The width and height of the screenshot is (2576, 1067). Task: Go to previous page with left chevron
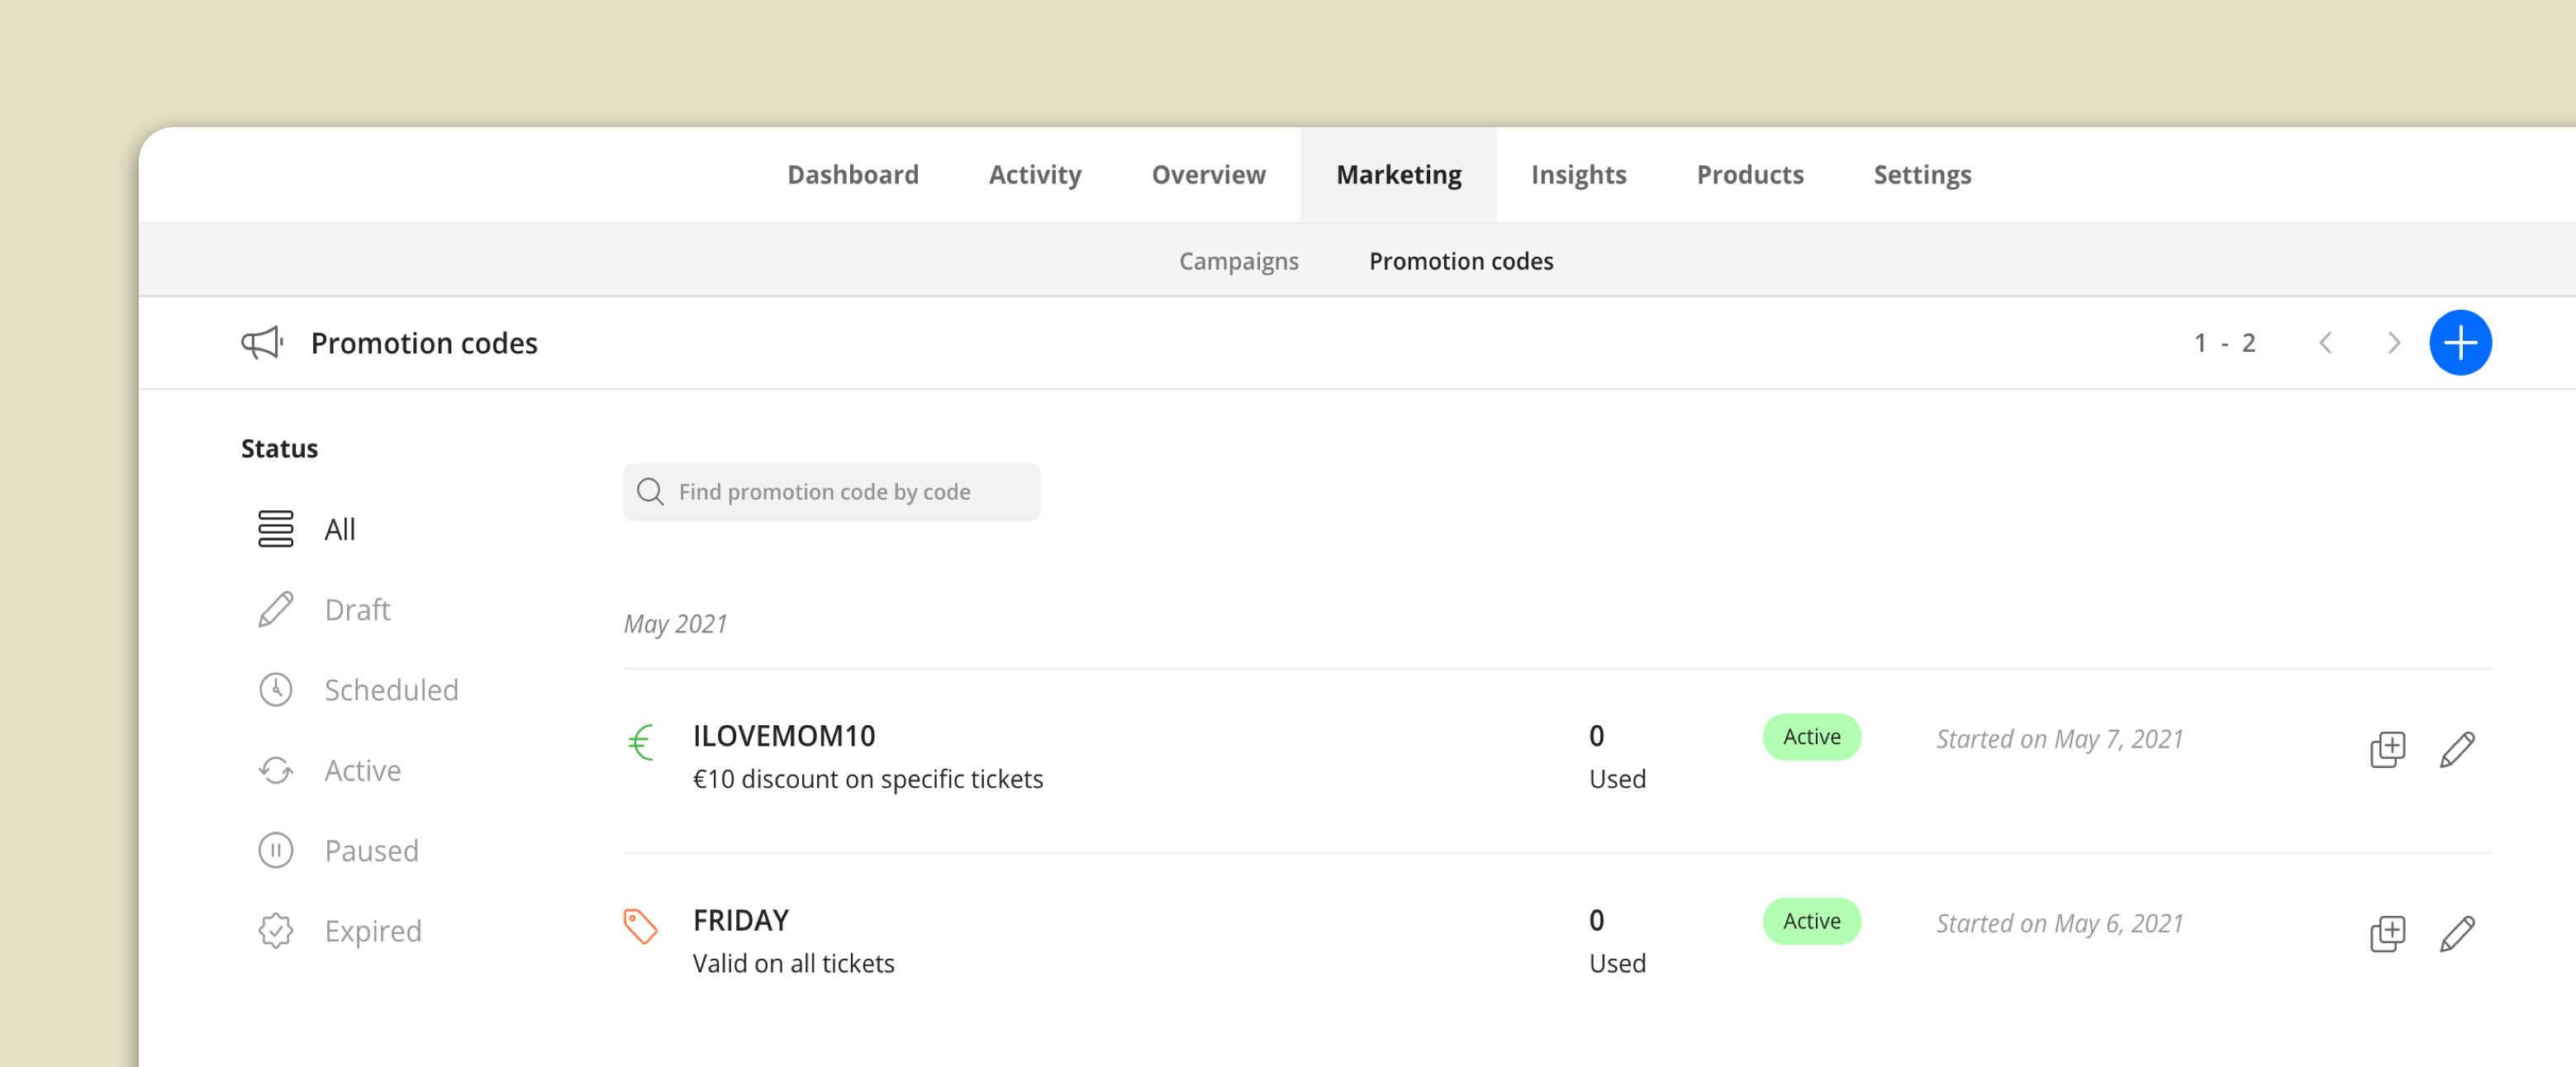point(2325,343)
